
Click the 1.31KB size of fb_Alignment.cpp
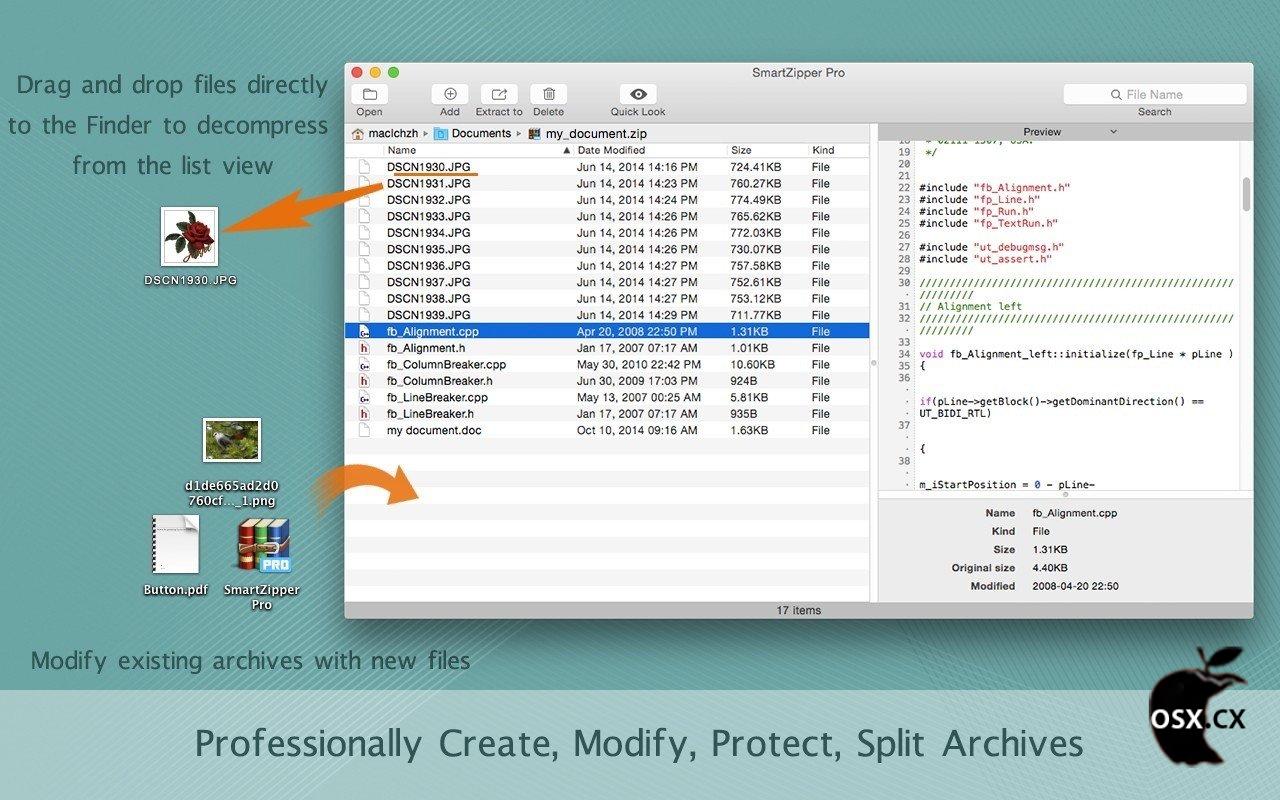[749, 332]
